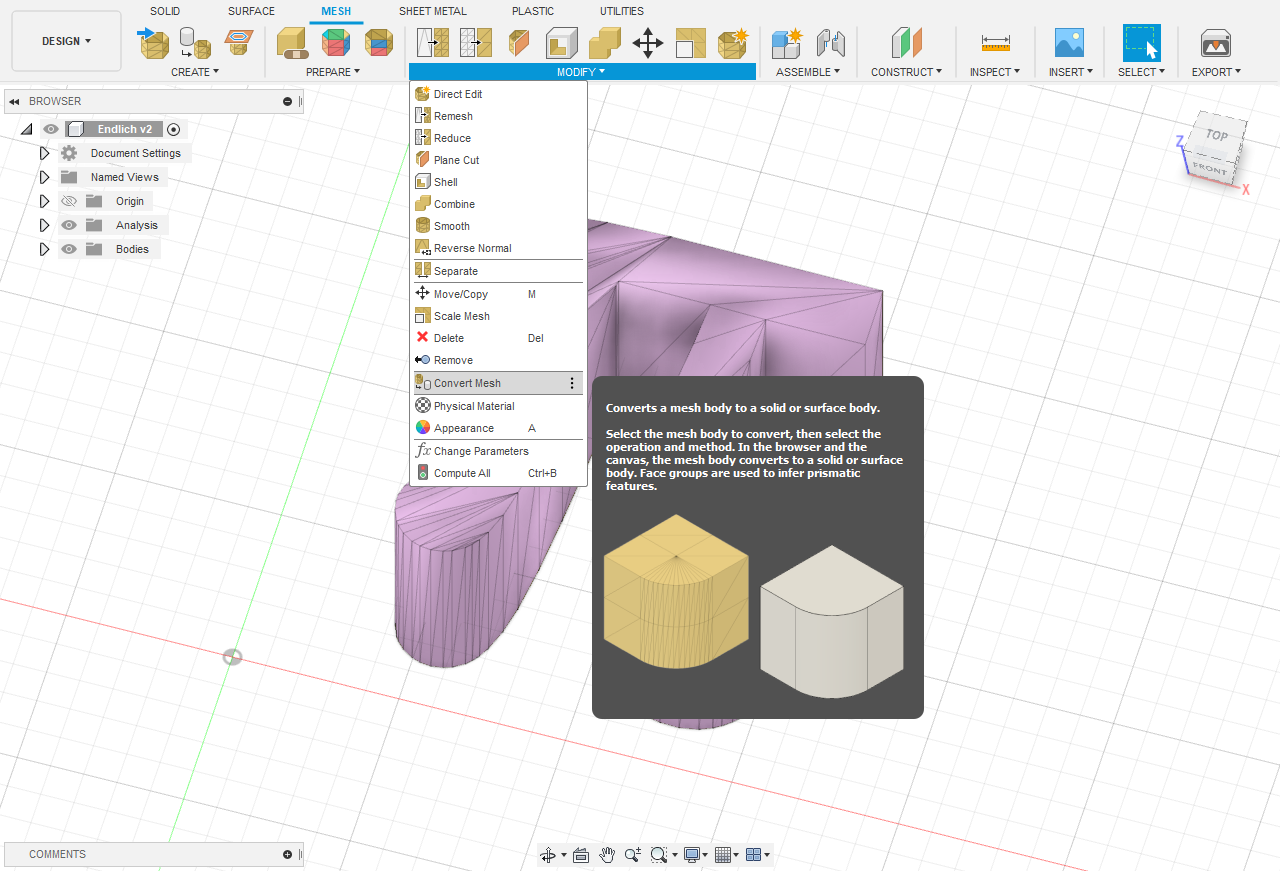The width and height of the screenshot is (1280, 871).
Task: Click the New Component icon in Assemble group
Action: (x=787, y=43)
